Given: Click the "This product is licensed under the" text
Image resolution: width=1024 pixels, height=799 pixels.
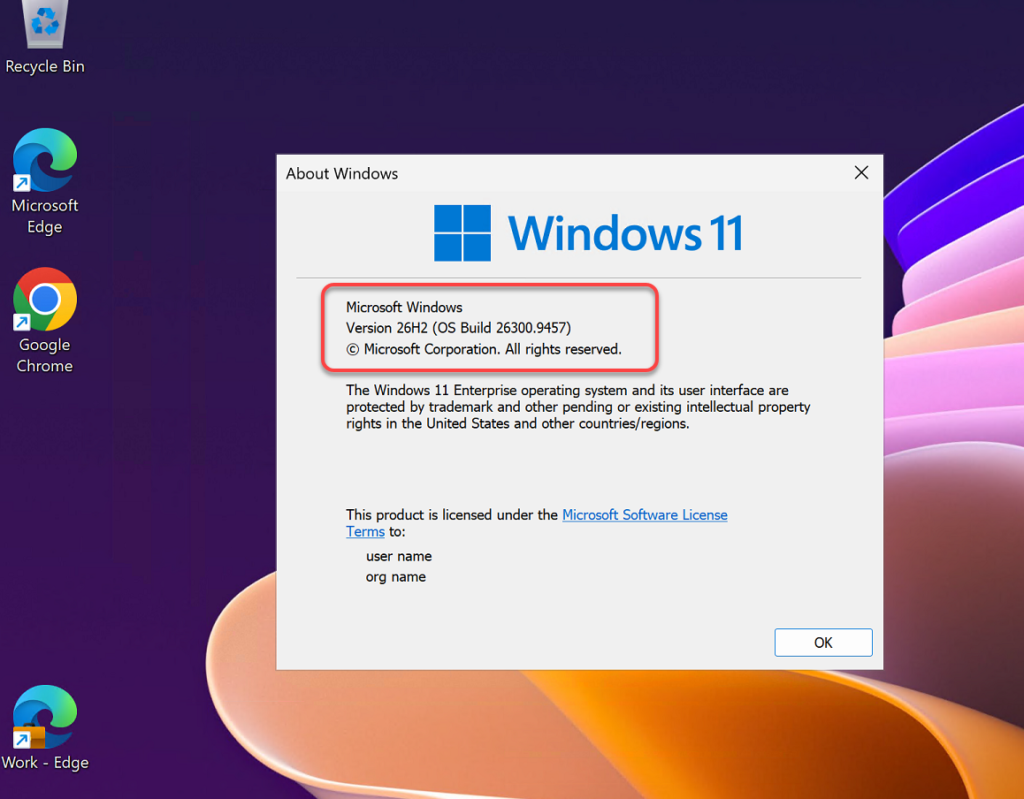Looking at the screenshot, I should point(451,515).
